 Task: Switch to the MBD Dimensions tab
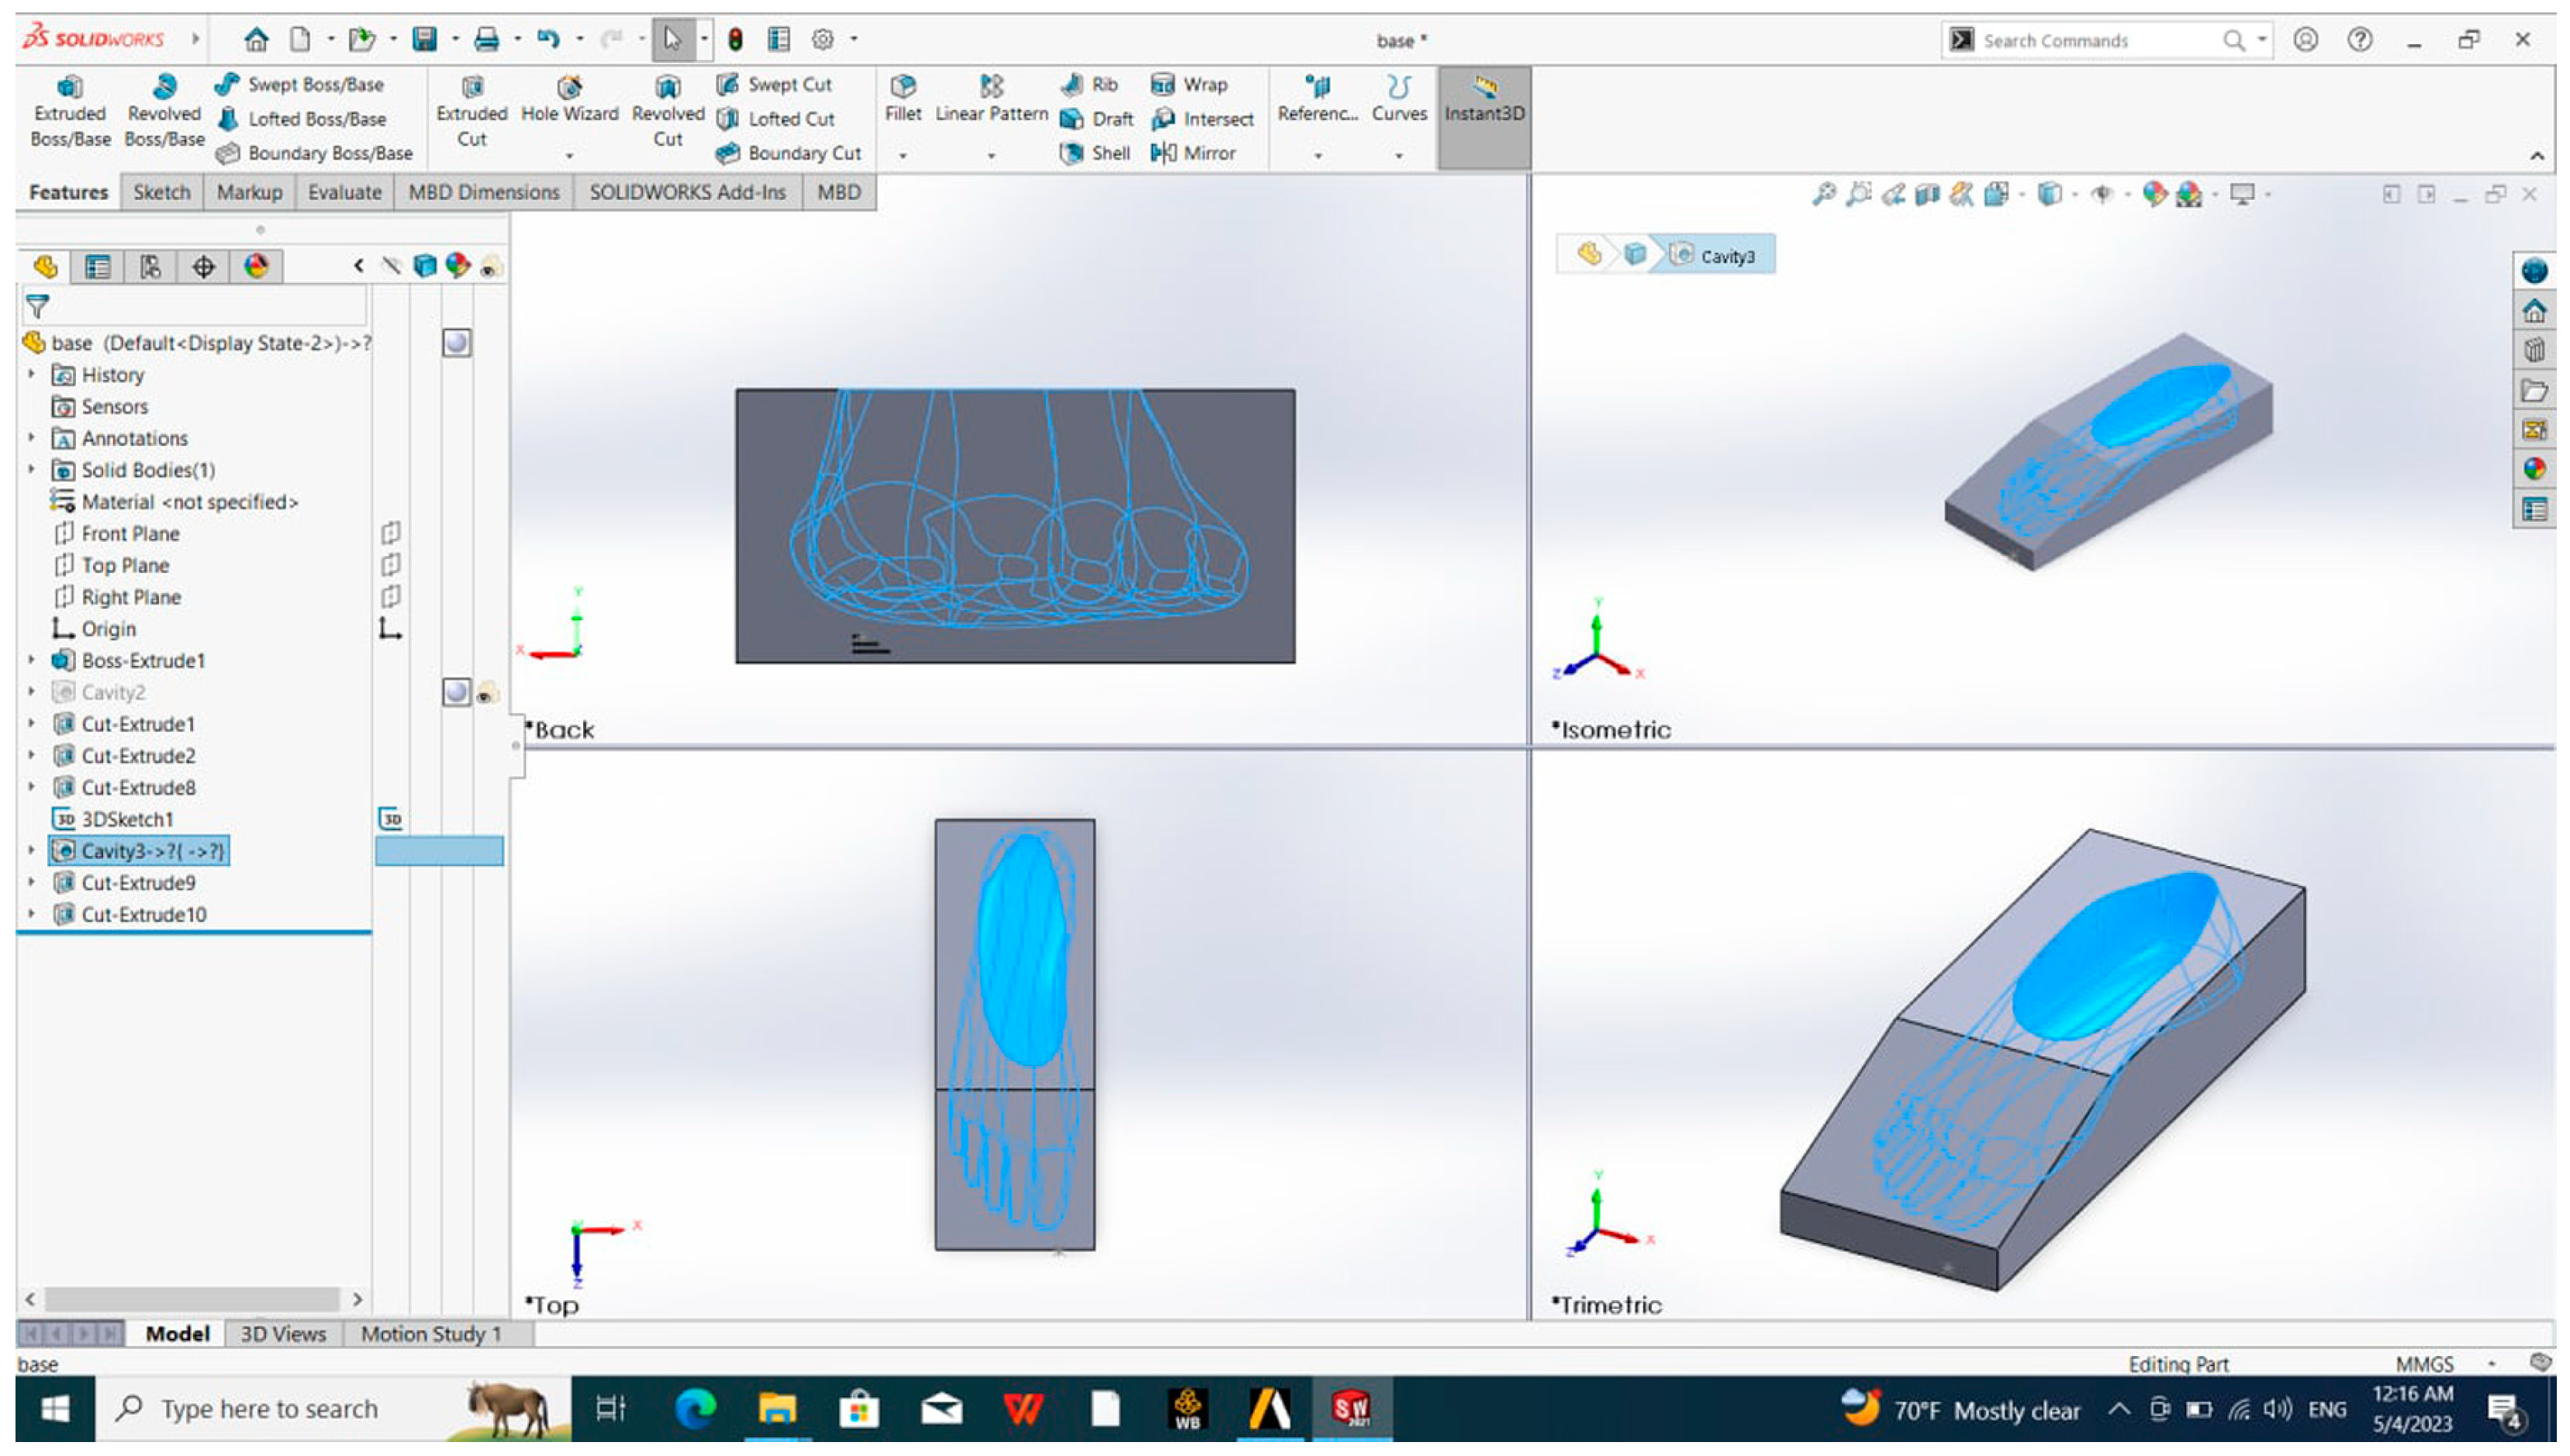click(484, 193)
